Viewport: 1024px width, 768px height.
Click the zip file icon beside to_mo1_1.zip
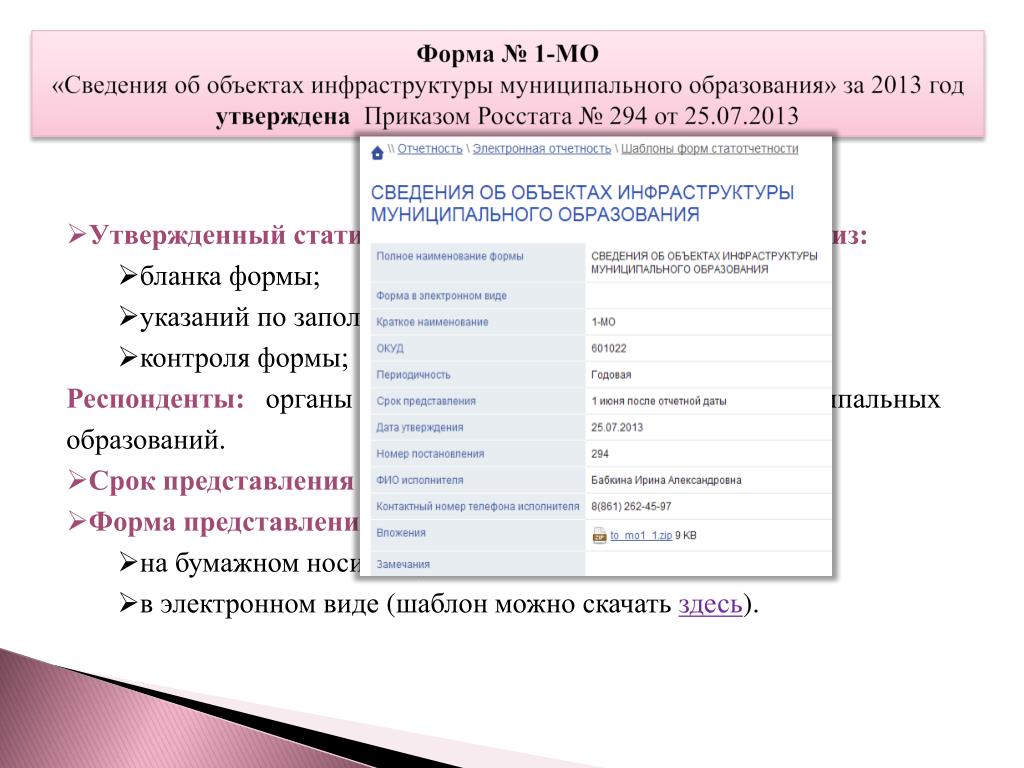[x=599, y=536]
